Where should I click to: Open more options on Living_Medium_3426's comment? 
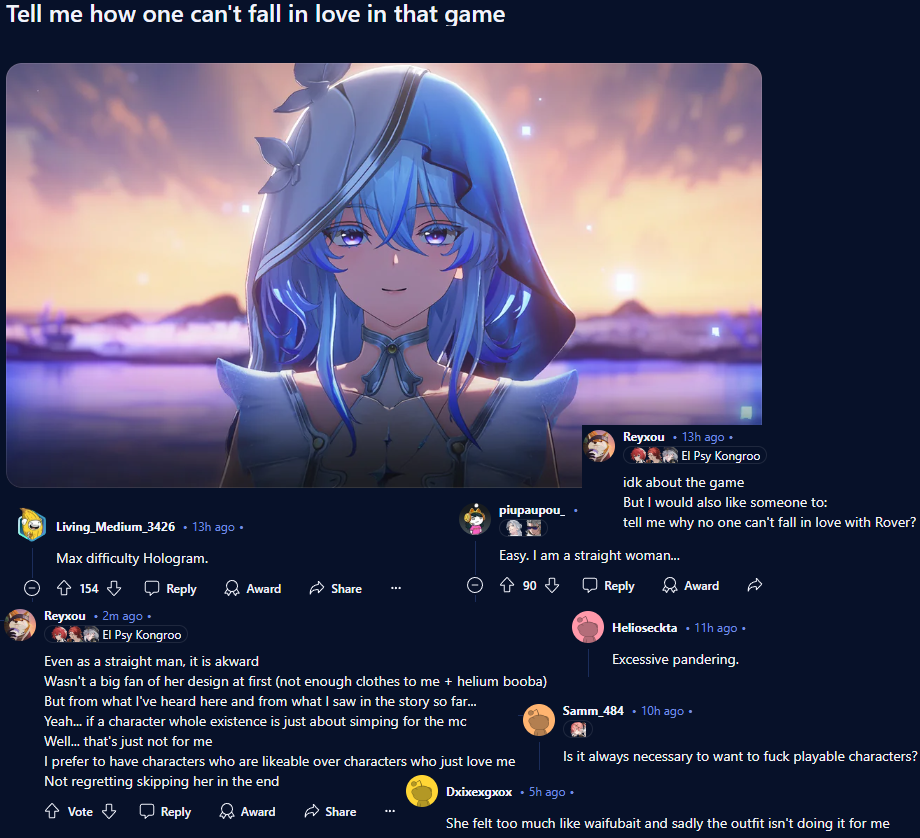396,588
